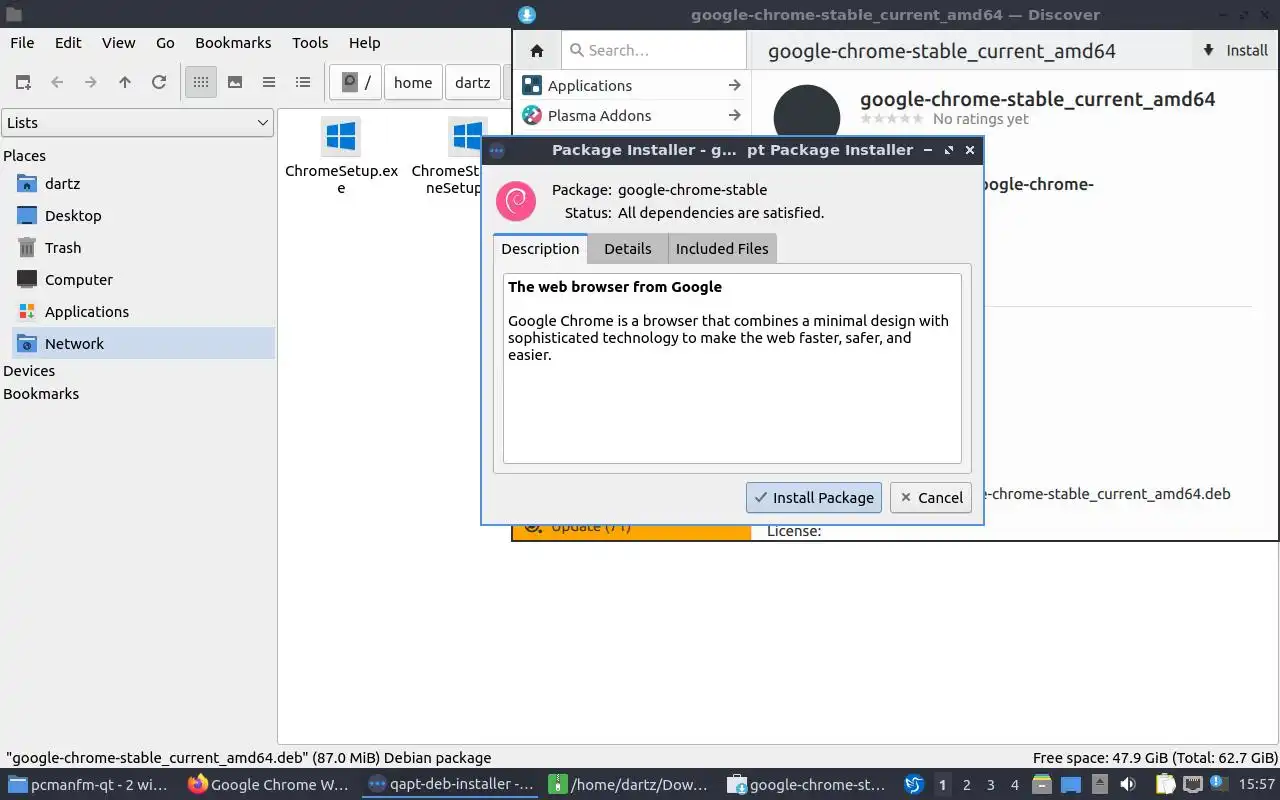The image size is (1280, 800).
Task: Select Network in Places sidebar
Action: coord(143,343)
